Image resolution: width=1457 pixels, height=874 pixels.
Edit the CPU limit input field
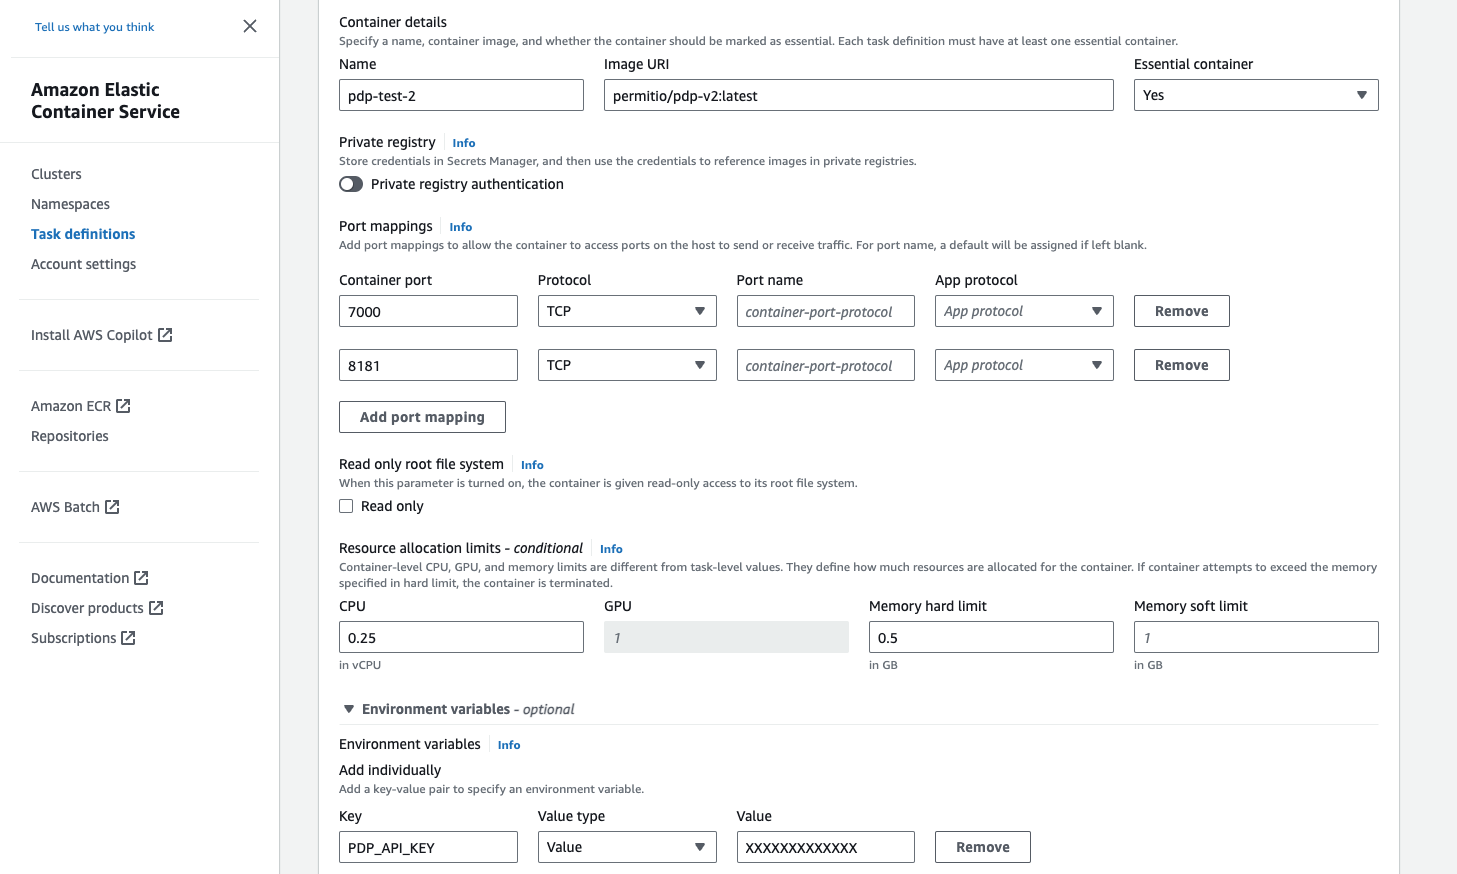(460, 636)
